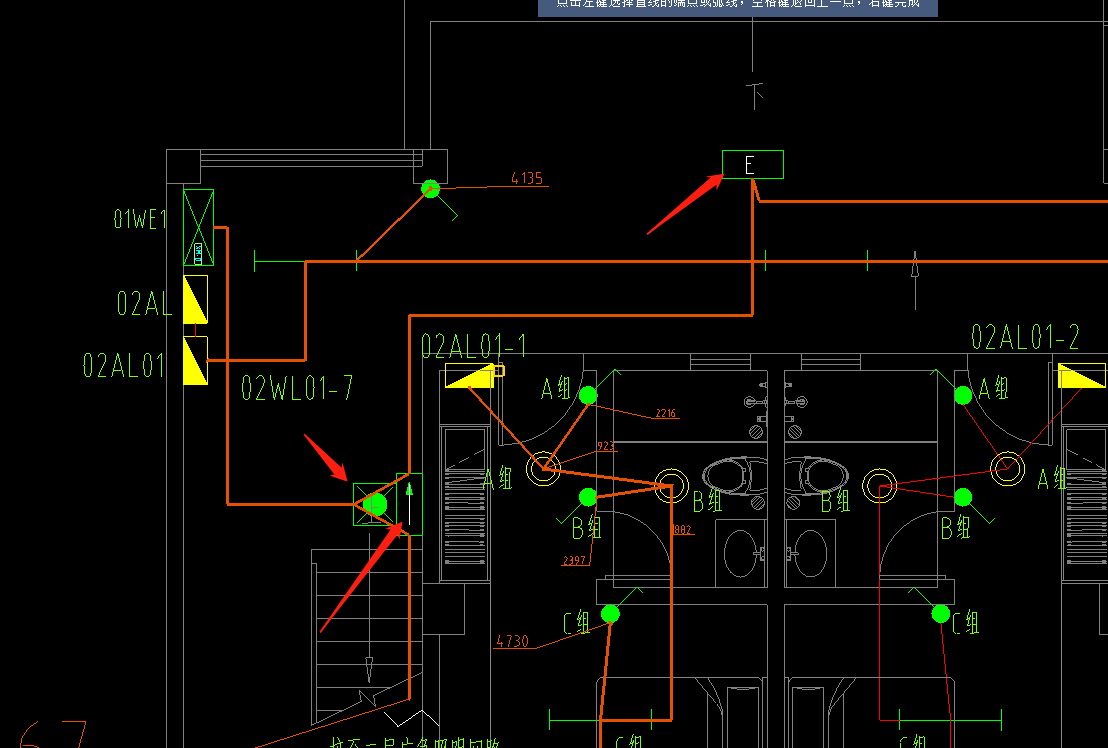Click the 02AL01 text label
The image size is (1108, 748).
[x=124, y=365]
